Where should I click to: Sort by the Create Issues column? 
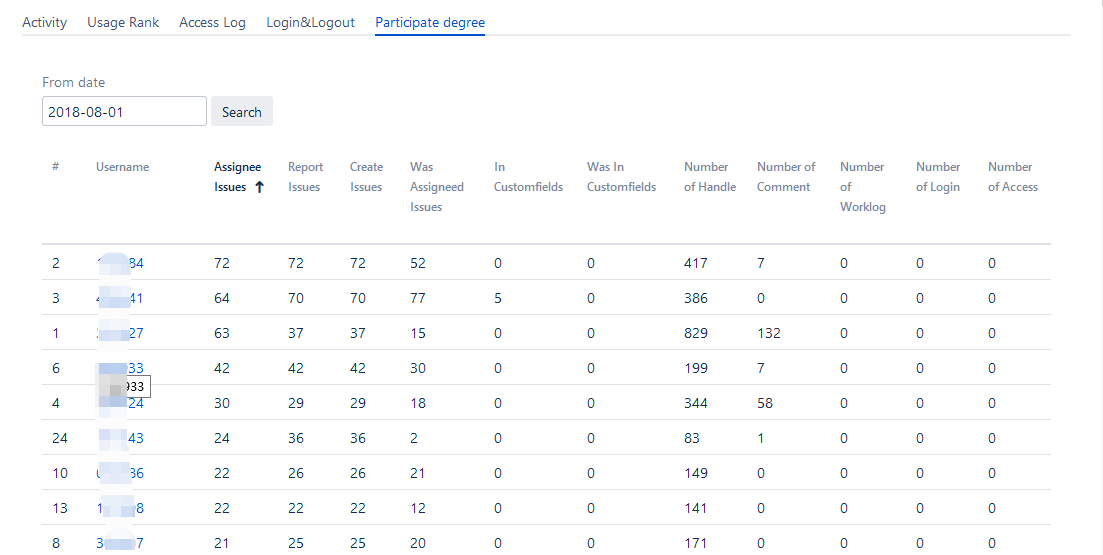(366, 177)
